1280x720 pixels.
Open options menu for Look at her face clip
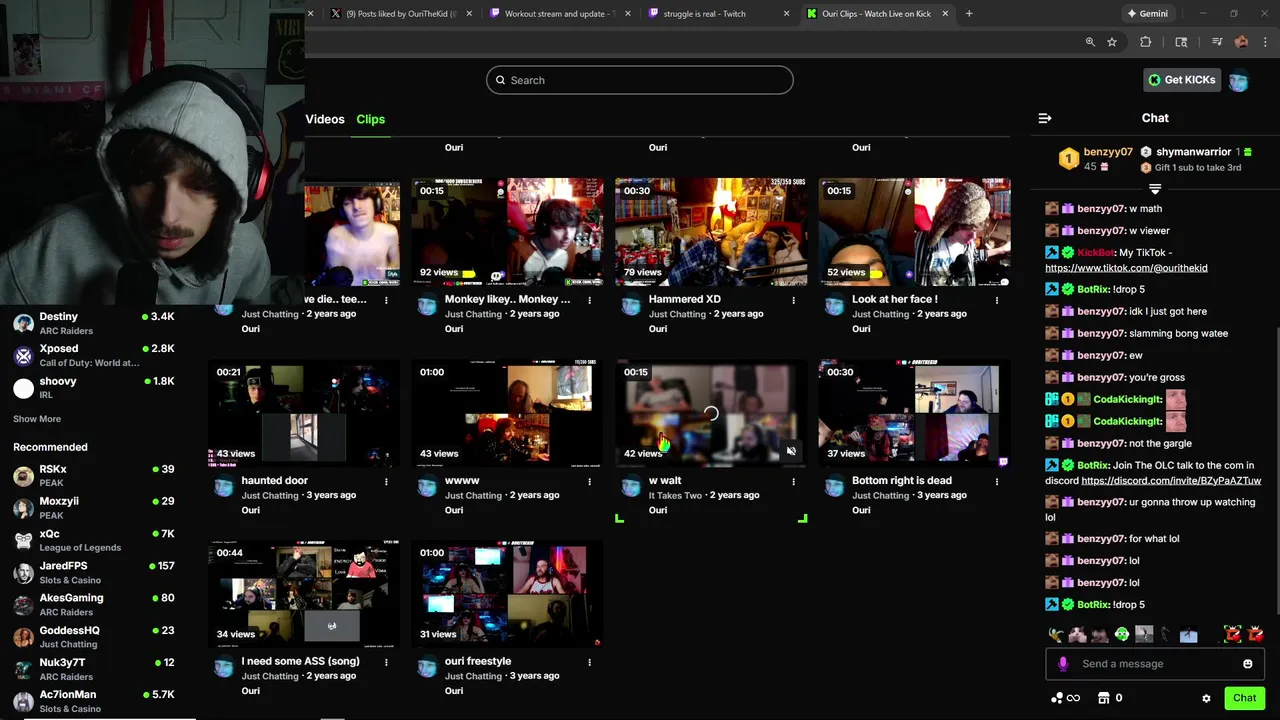997,300
